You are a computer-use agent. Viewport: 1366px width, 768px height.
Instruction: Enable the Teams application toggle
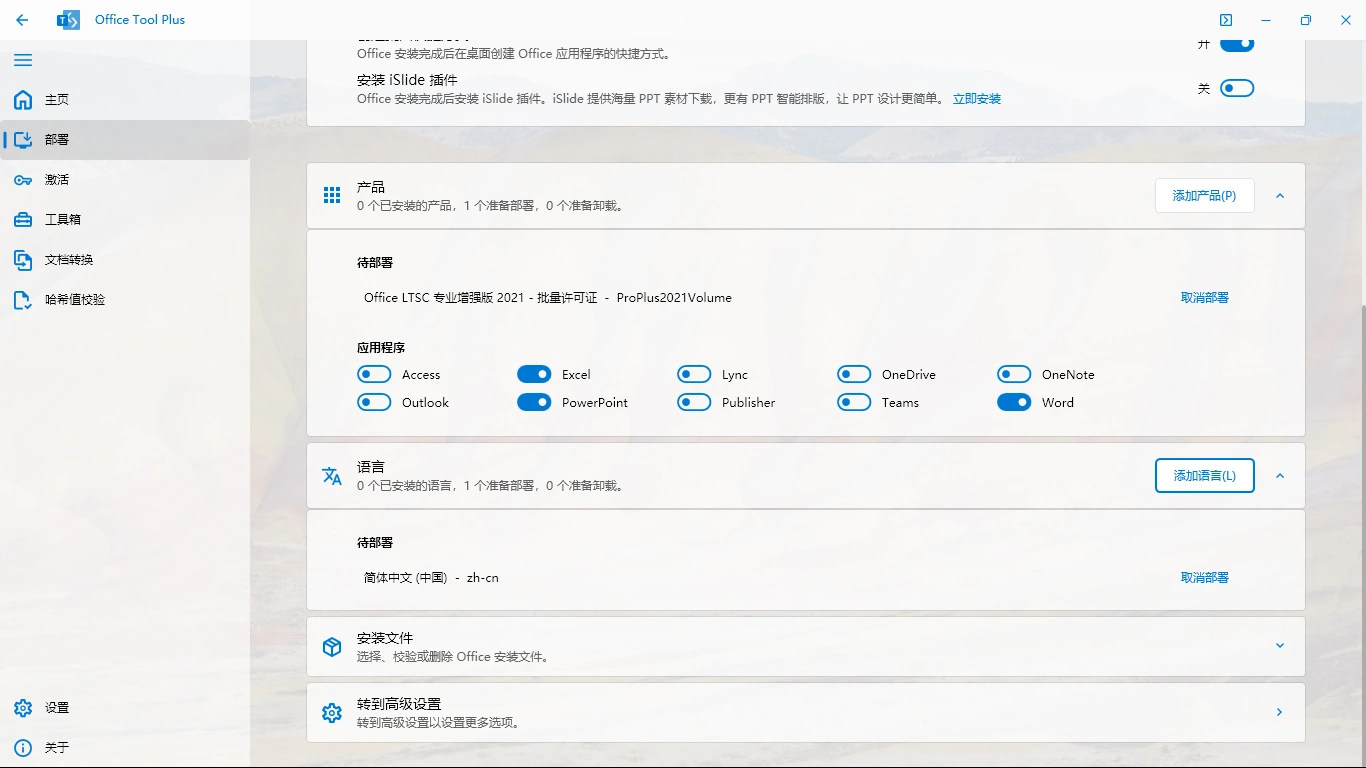(x=854, y=402)
